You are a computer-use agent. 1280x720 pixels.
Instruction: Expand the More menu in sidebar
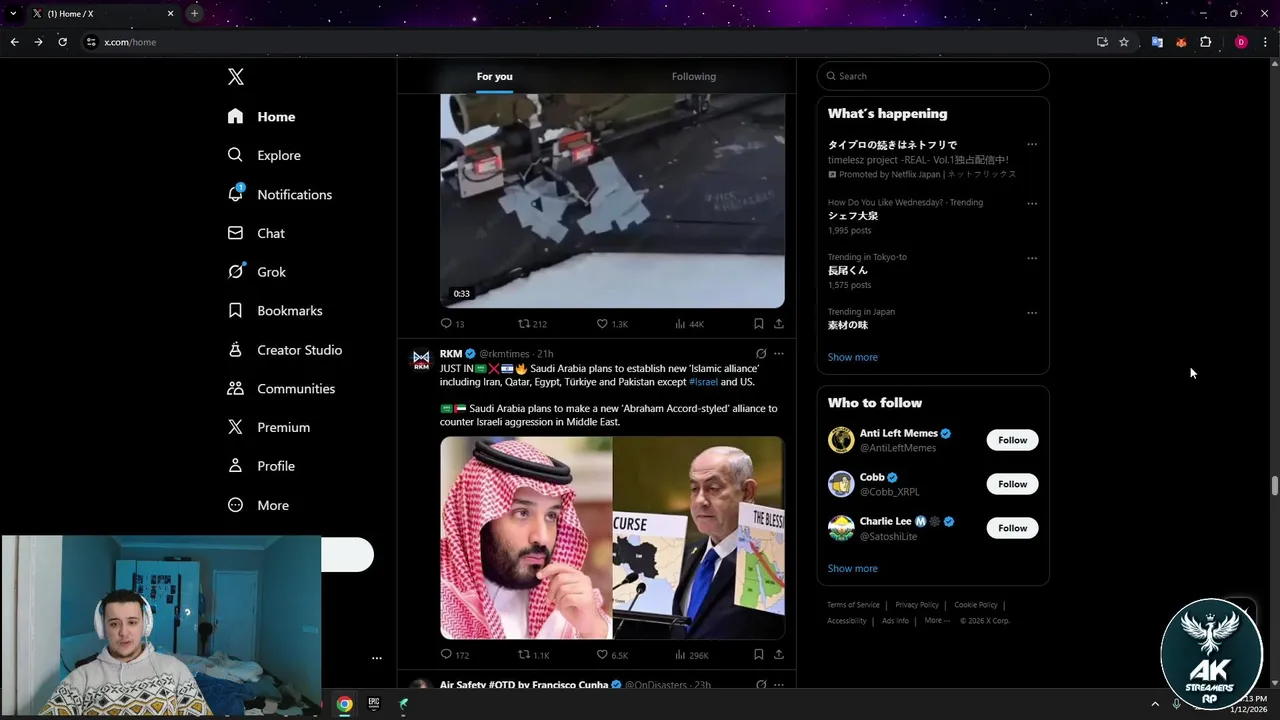[x=258, y=505]
